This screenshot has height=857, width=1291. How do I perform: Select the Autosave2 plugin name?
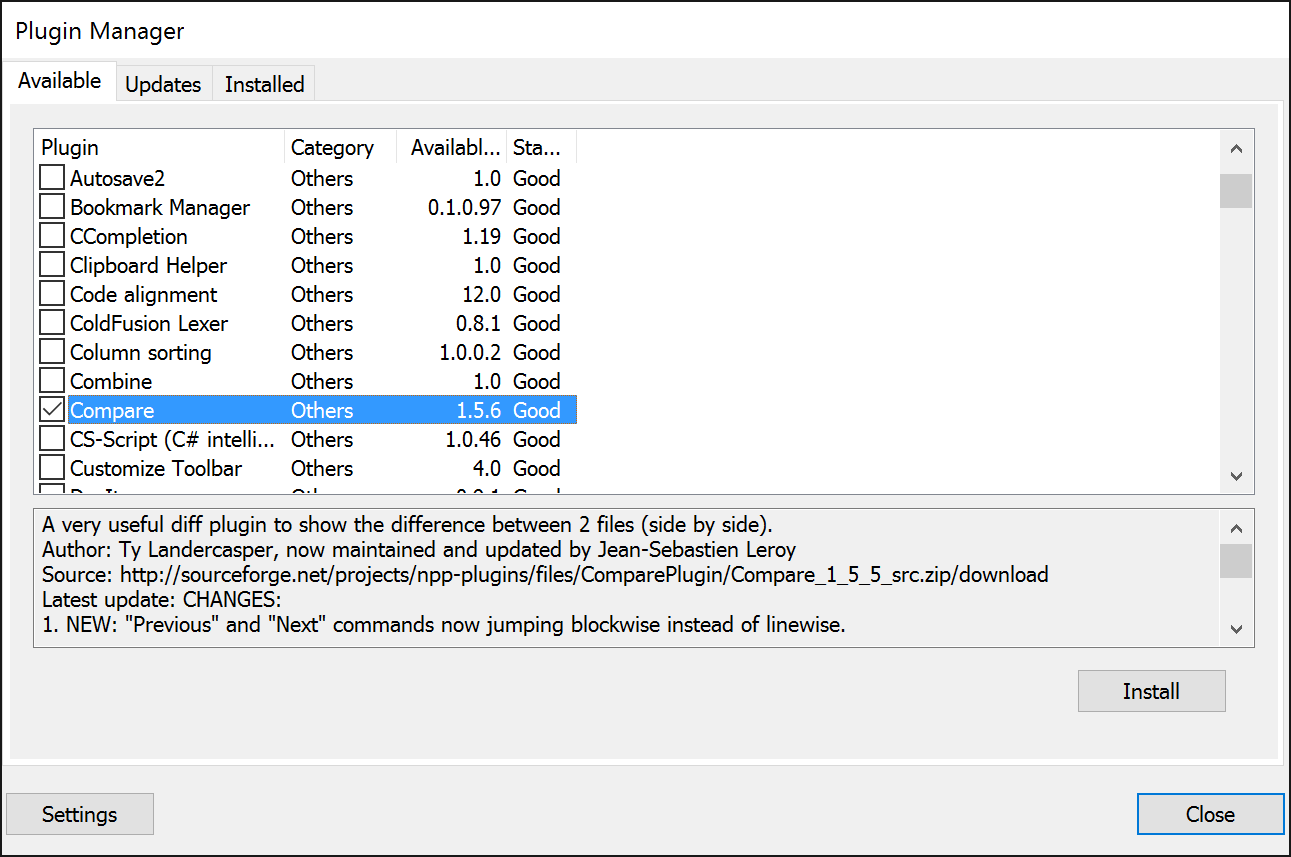[x=117, y=178]
